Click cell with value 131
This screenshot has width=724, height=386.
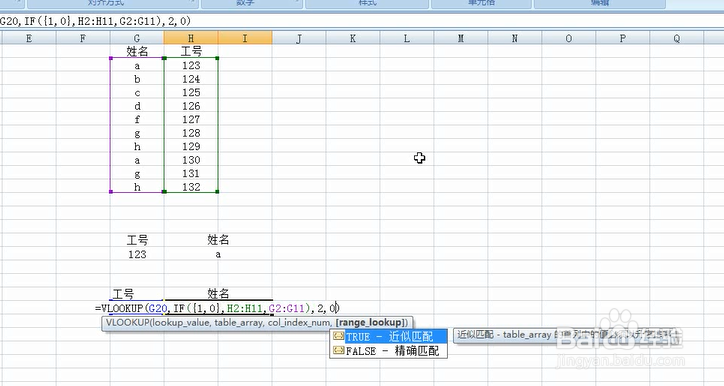pyautogui.click(x=191, y=173)
